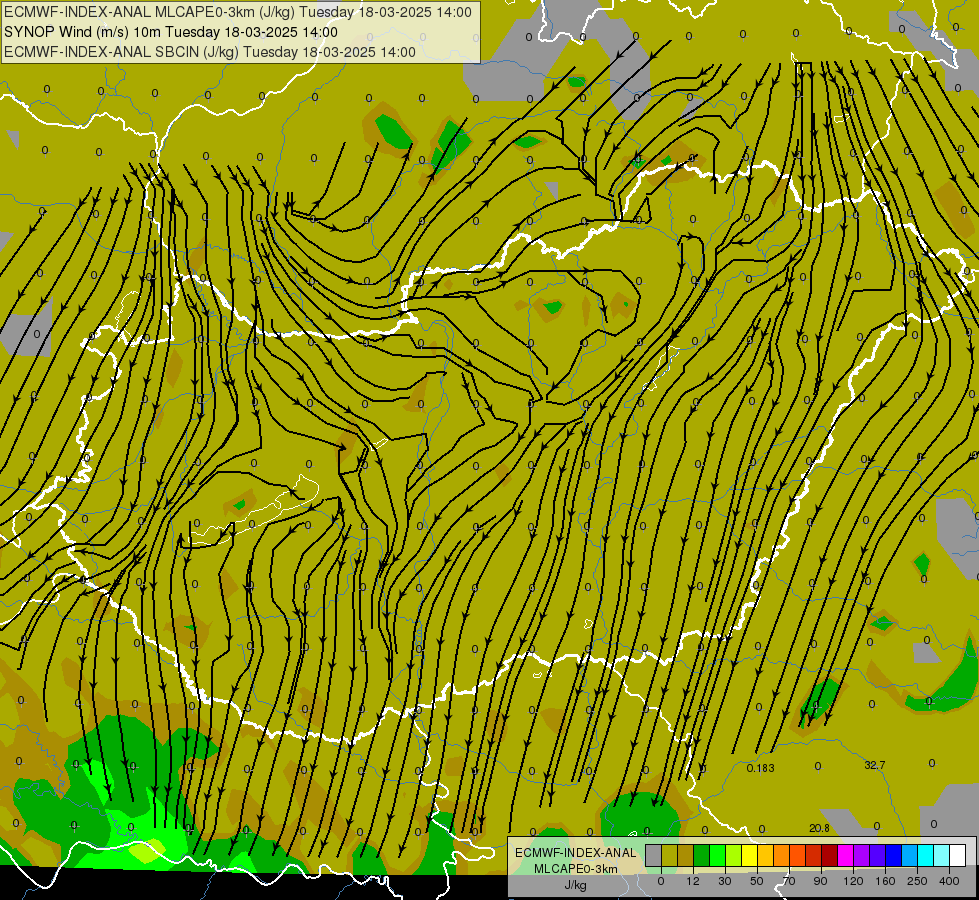979x900 pixels.
Task: Click the dark green legend swatch above 12
Action: 702,855
